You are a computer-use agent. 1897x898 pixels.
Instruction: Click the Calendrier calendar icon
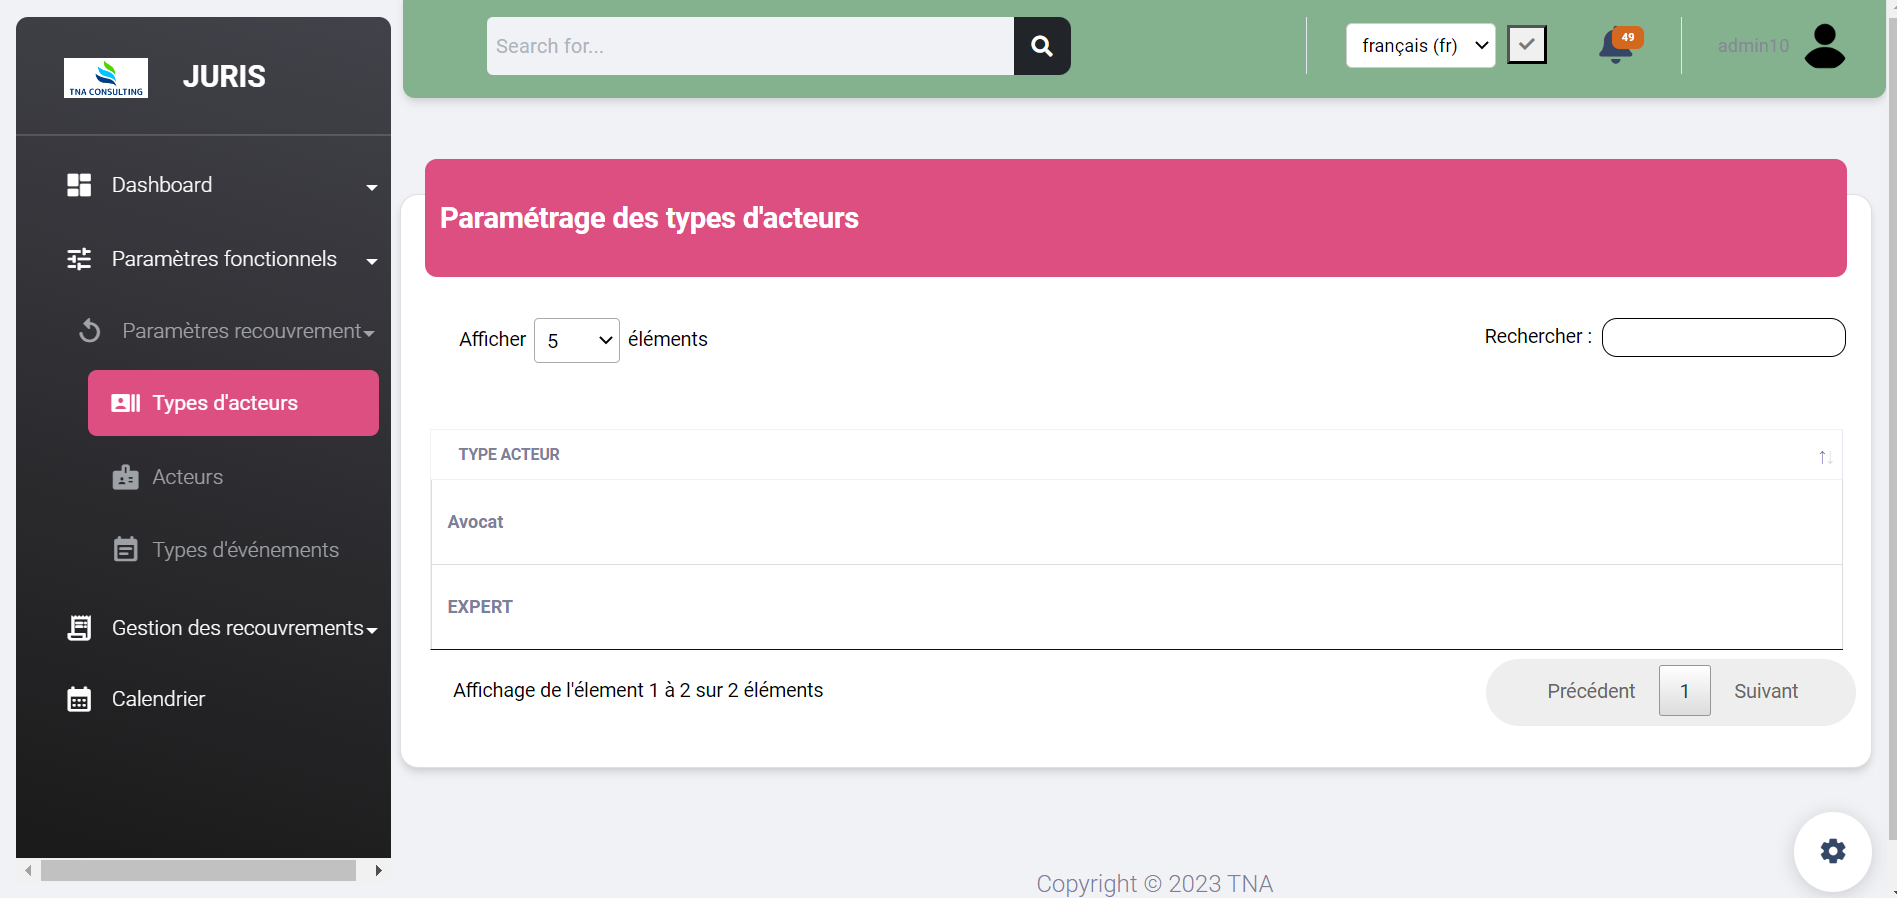click(79, 699)
